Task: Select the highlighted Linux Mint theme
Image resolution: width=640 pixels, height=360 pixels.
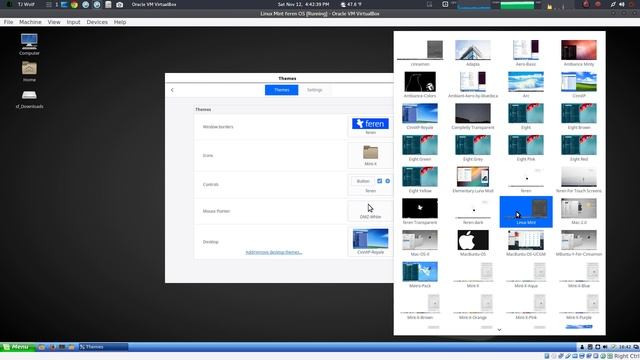Action: coord(526,211)
